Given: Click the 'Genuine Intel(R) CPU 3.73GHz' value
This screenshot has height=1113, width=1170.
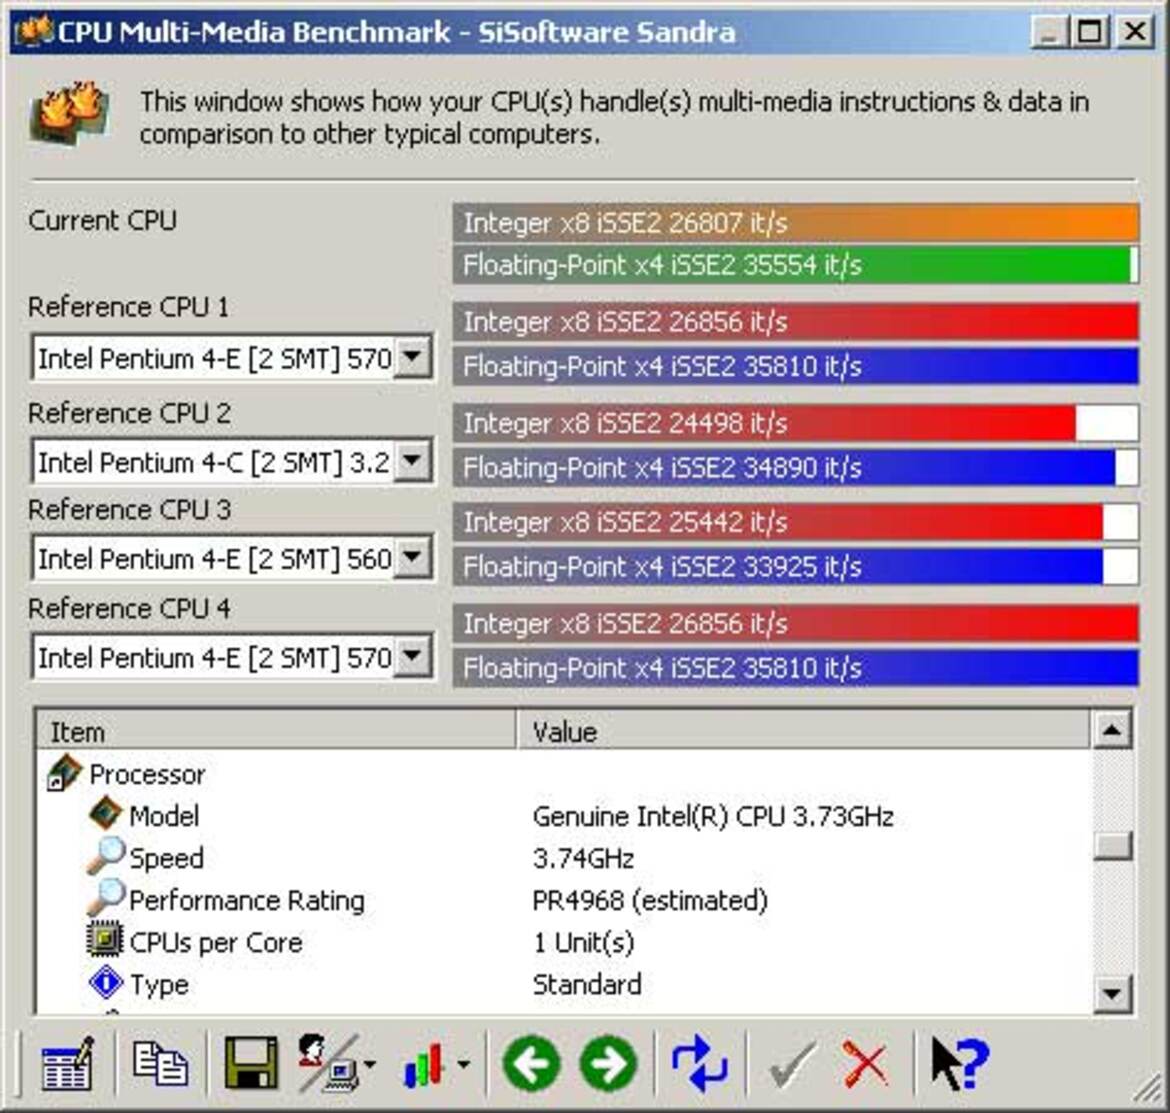Looking at the screenshot, I should click(x=713, y=816).
